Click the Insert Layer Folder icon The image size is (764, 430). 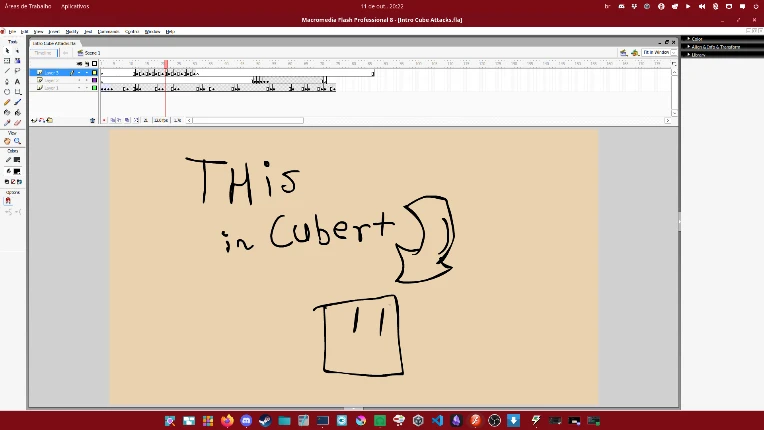(50, 120)
